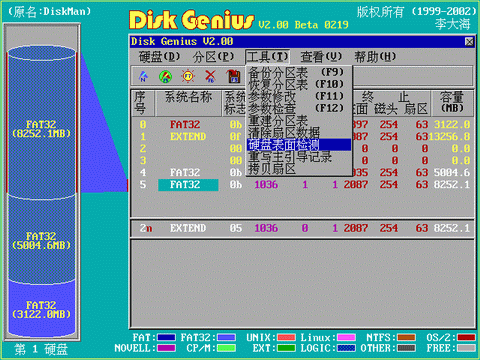Open the 查看(V) menu
Viewport: 480px width, 360px height.
(321, 57)
